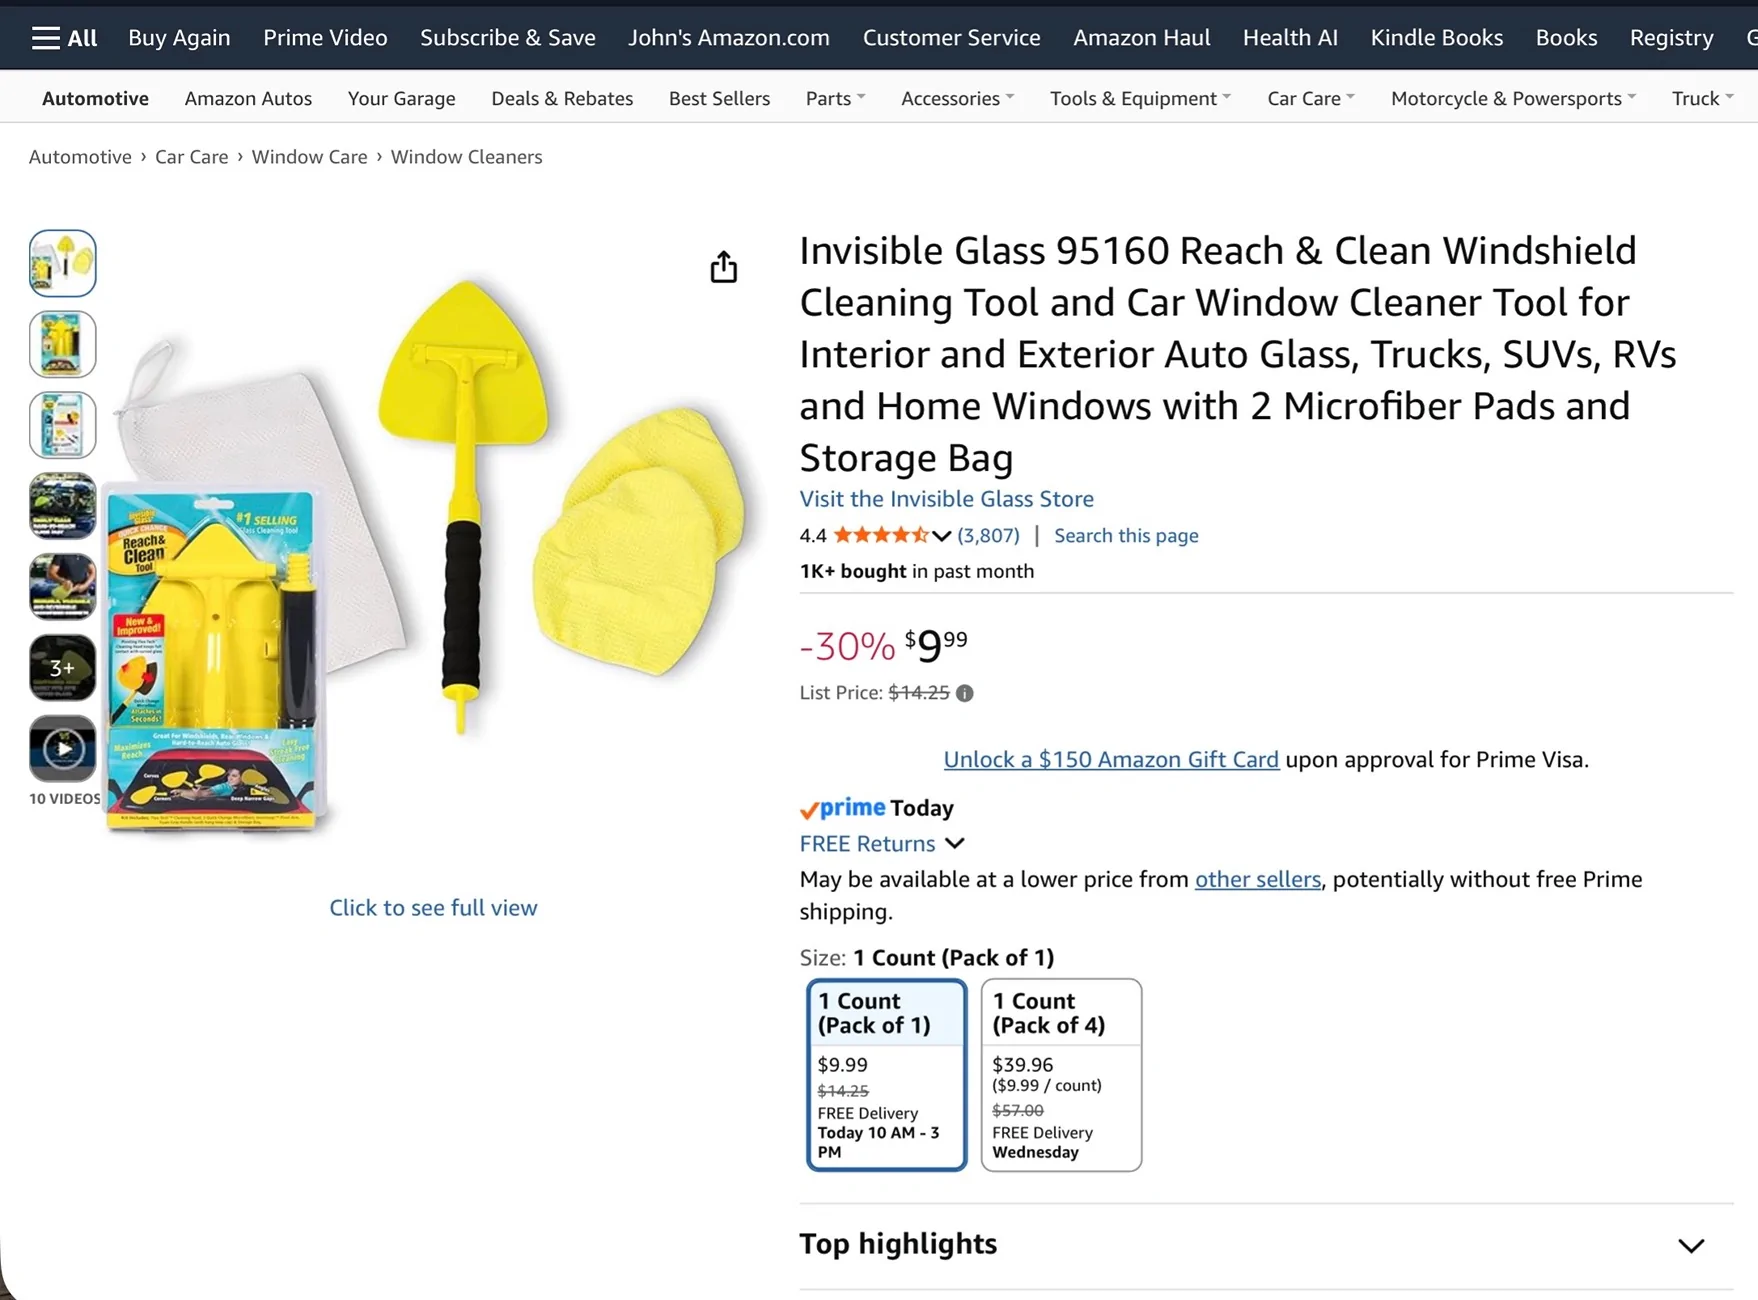Open Customer Service in top navigation
Image resolution: width=1758 pixels, height=1300 pixels.
click(x=951, y=38)
